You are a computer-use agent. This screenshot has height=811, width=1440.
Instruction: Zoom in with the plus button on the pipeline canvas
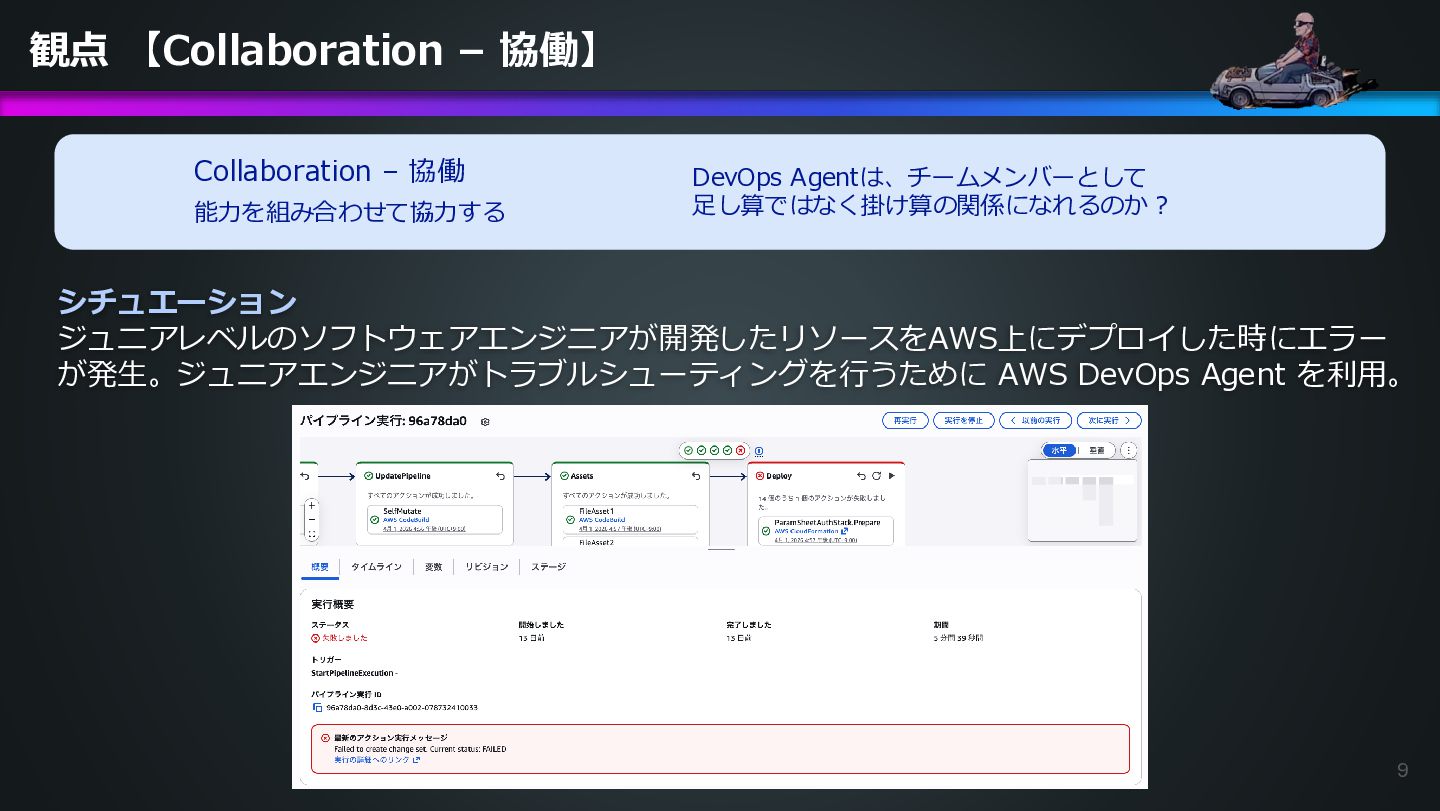pos(312,505)
